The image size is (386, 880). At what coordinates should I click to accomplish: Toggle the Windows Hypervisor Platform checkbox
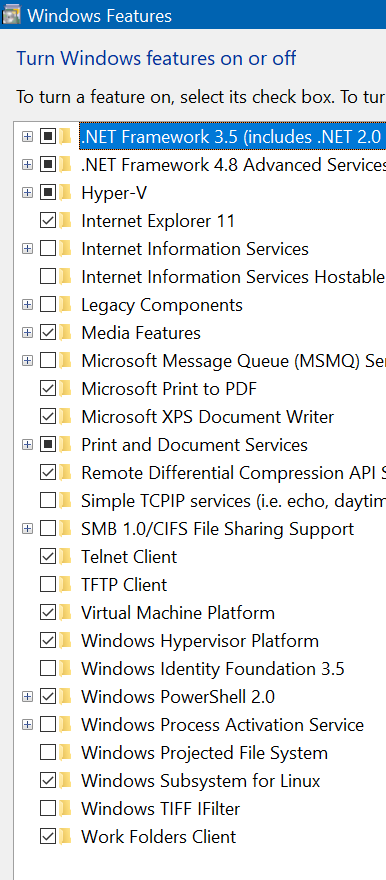[48, 641]
